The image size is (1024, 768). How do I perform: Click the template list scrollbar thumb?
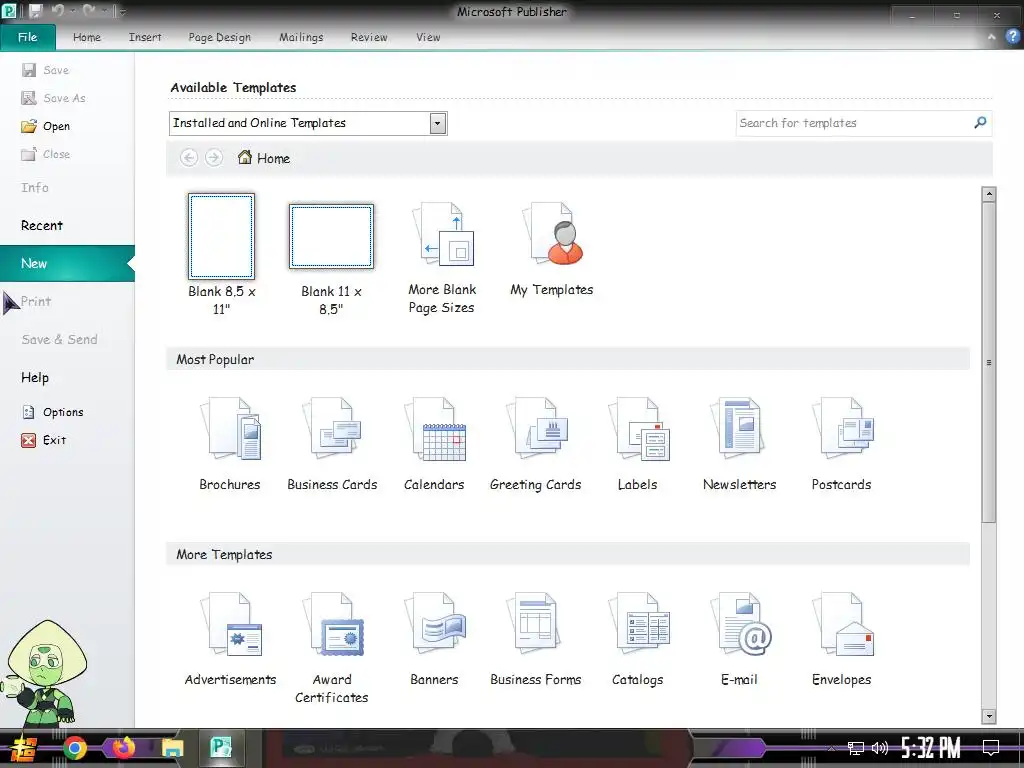tap(989, 362)
